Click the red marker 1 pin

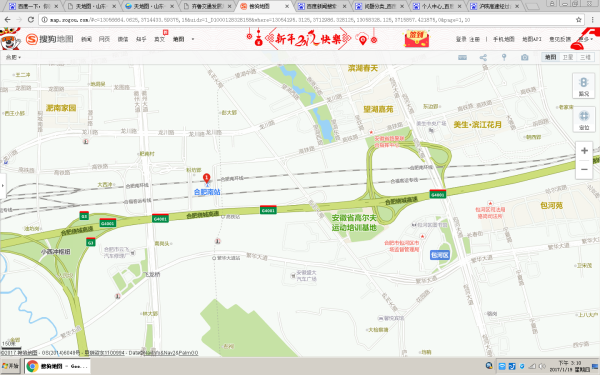pyautogui.click(x=206, y=178)
